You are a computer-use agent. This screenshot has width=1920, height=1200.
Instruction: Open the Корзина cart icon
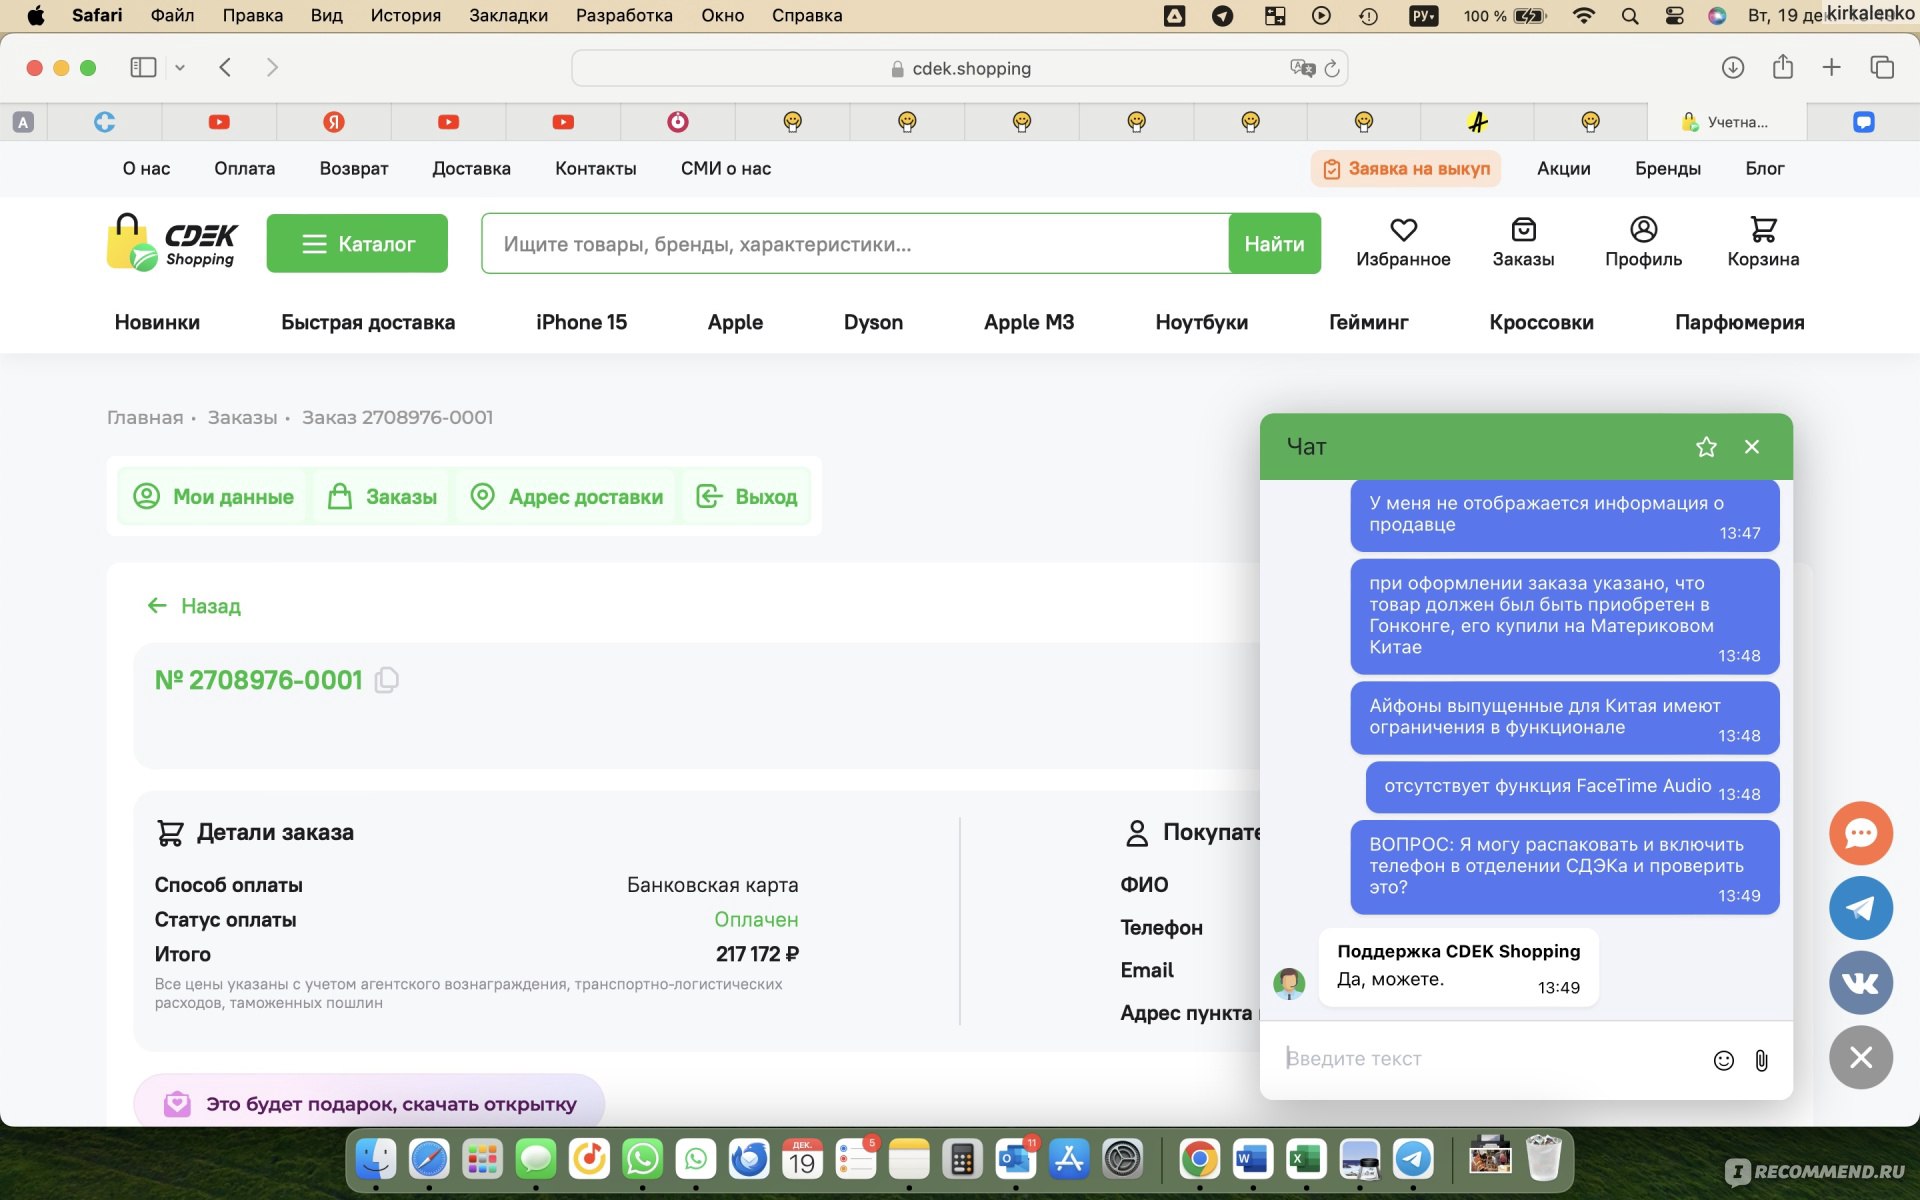click(1763, 230)
